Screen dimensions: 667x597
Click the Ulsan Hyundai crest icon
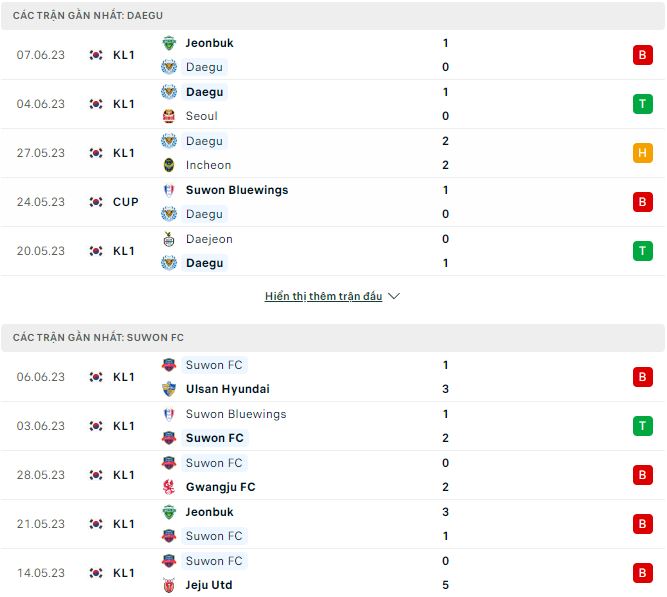click(x=169, y=389)
